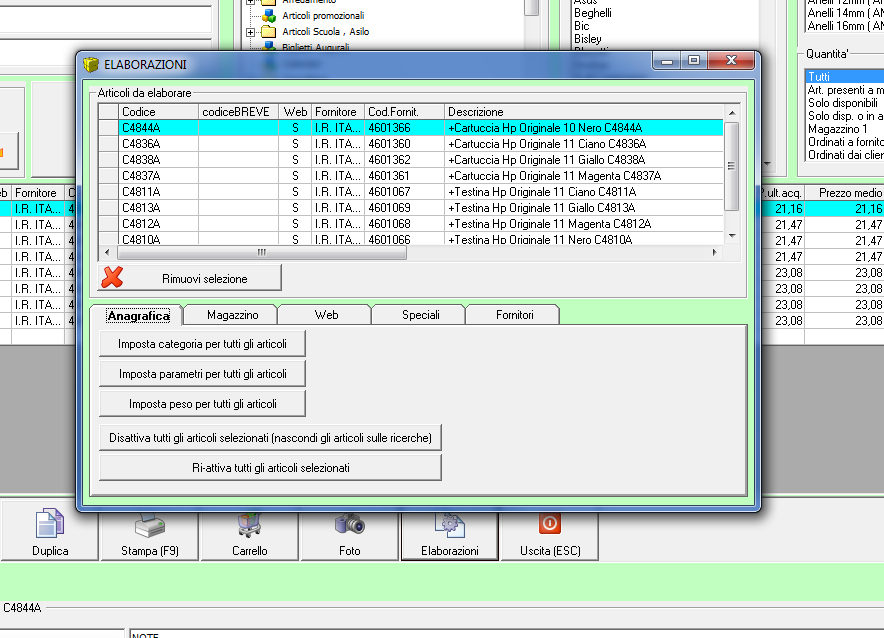Click Imposta peso per tutti gli articoli

coord(202,404)
